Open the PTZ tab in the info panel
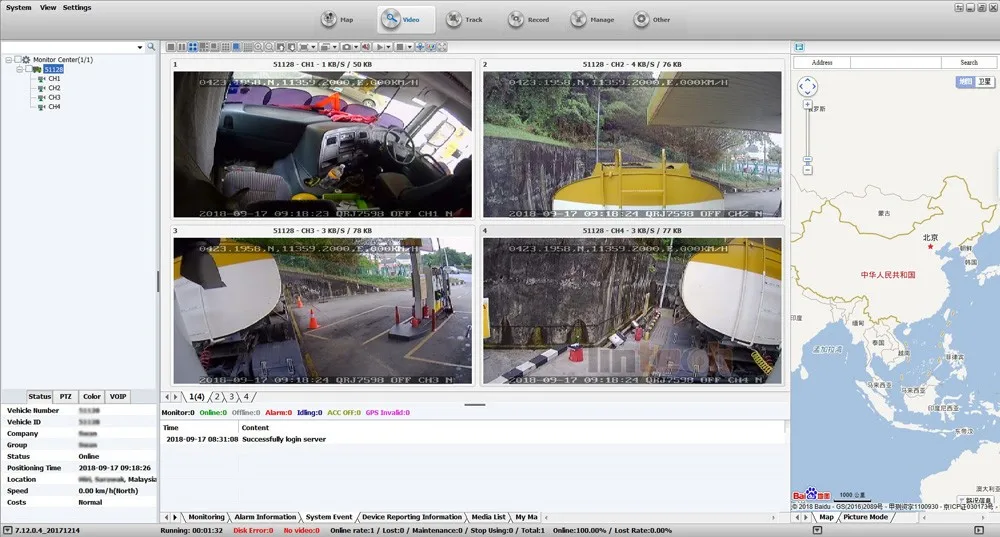 [66, 397]
